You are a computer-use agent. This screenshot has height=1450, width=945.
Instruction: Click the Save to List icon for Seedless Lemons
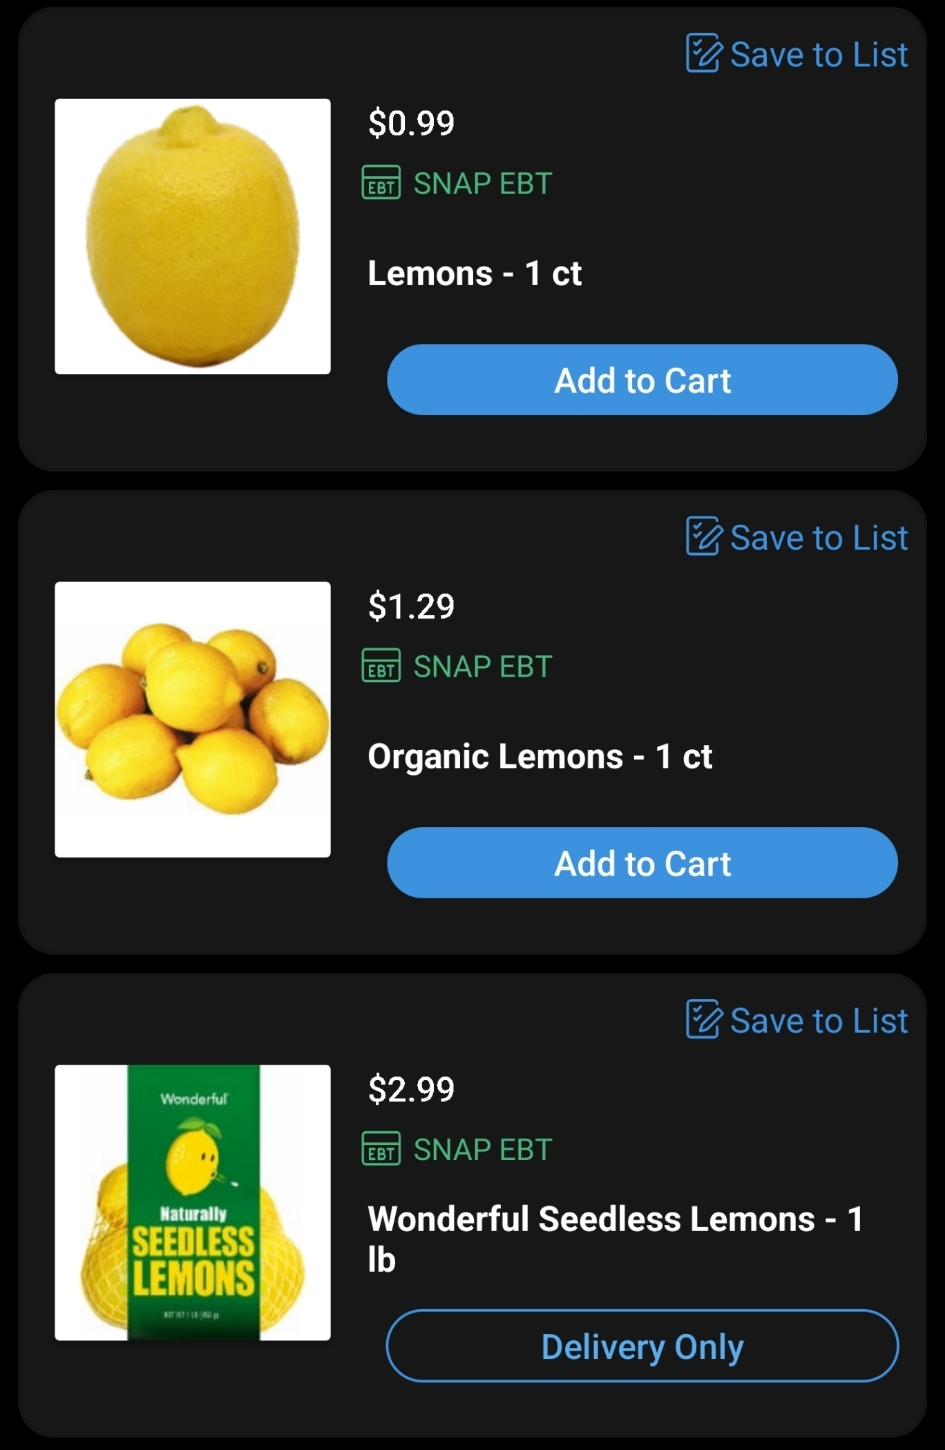(x=703, y=1020)
